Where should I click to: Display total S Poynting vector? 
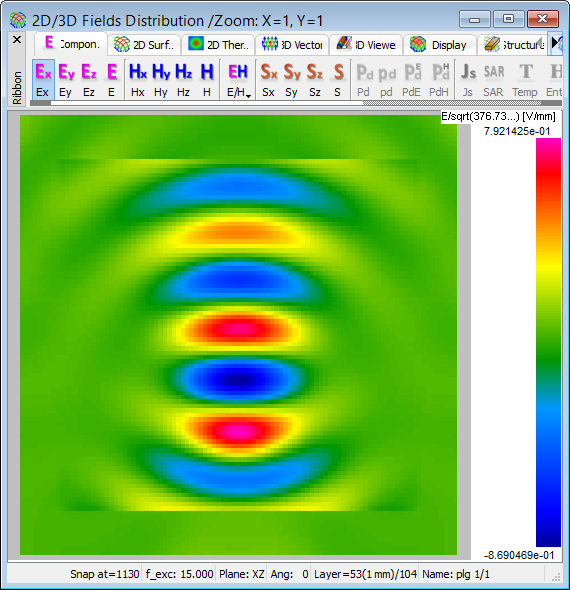(338, 80)
